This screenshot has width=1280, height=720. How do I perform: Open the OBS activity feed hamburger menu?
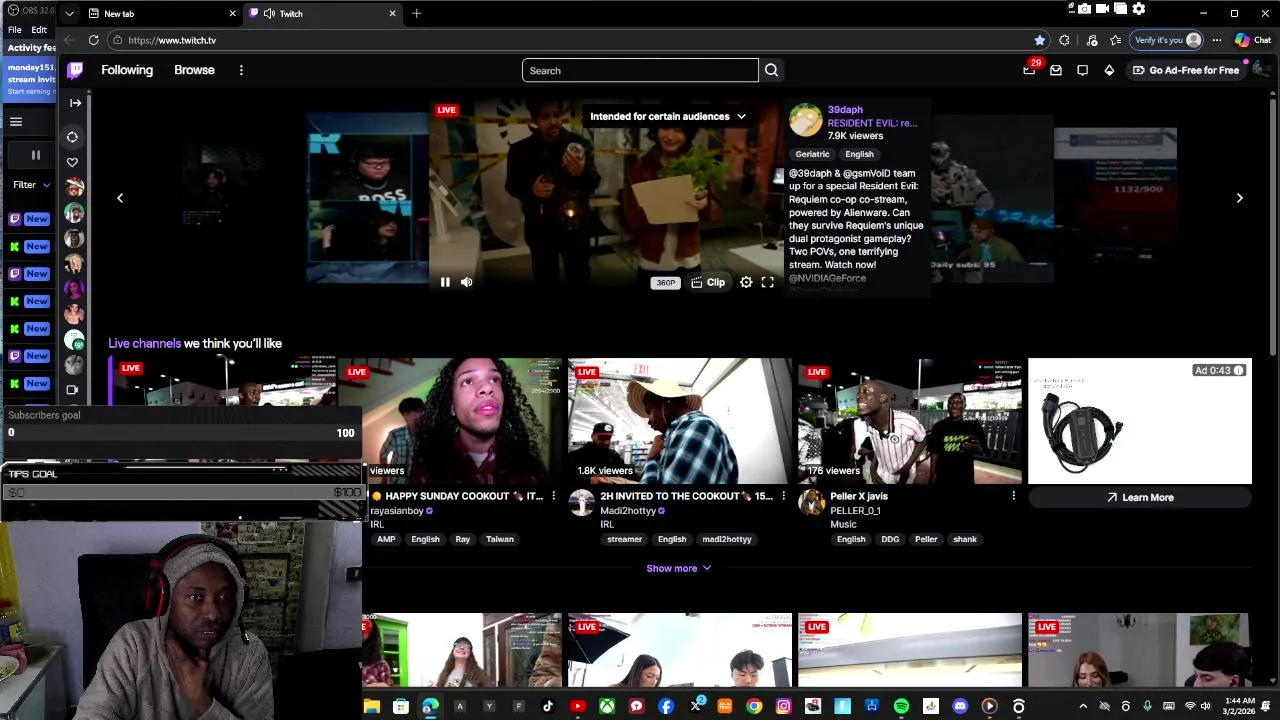[16, 121]
